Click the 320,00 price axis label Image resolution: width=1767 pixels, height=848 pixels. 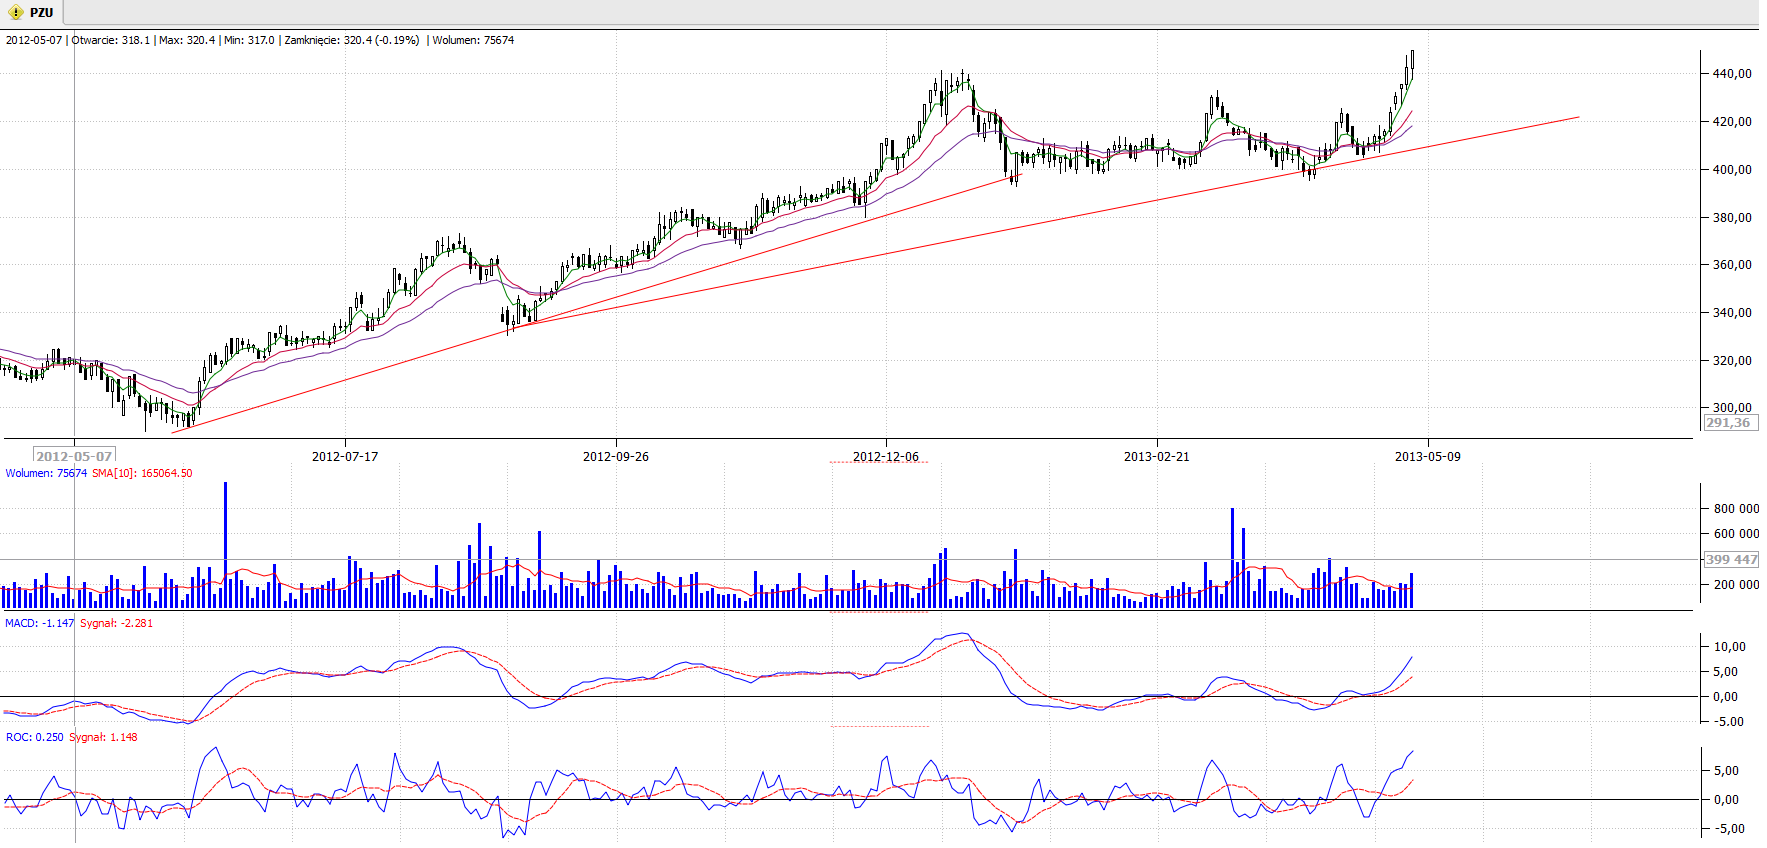pyautogui.click(x=1732, y=360)
